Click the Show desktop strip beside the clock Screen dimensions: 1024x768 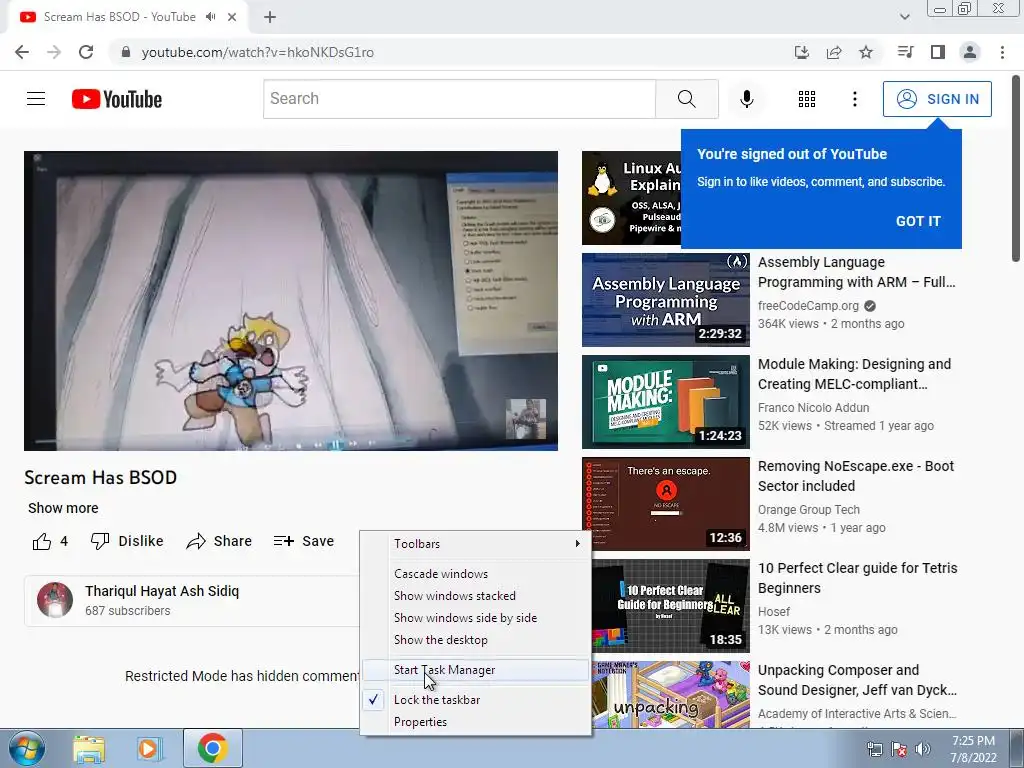point(1018,748)
